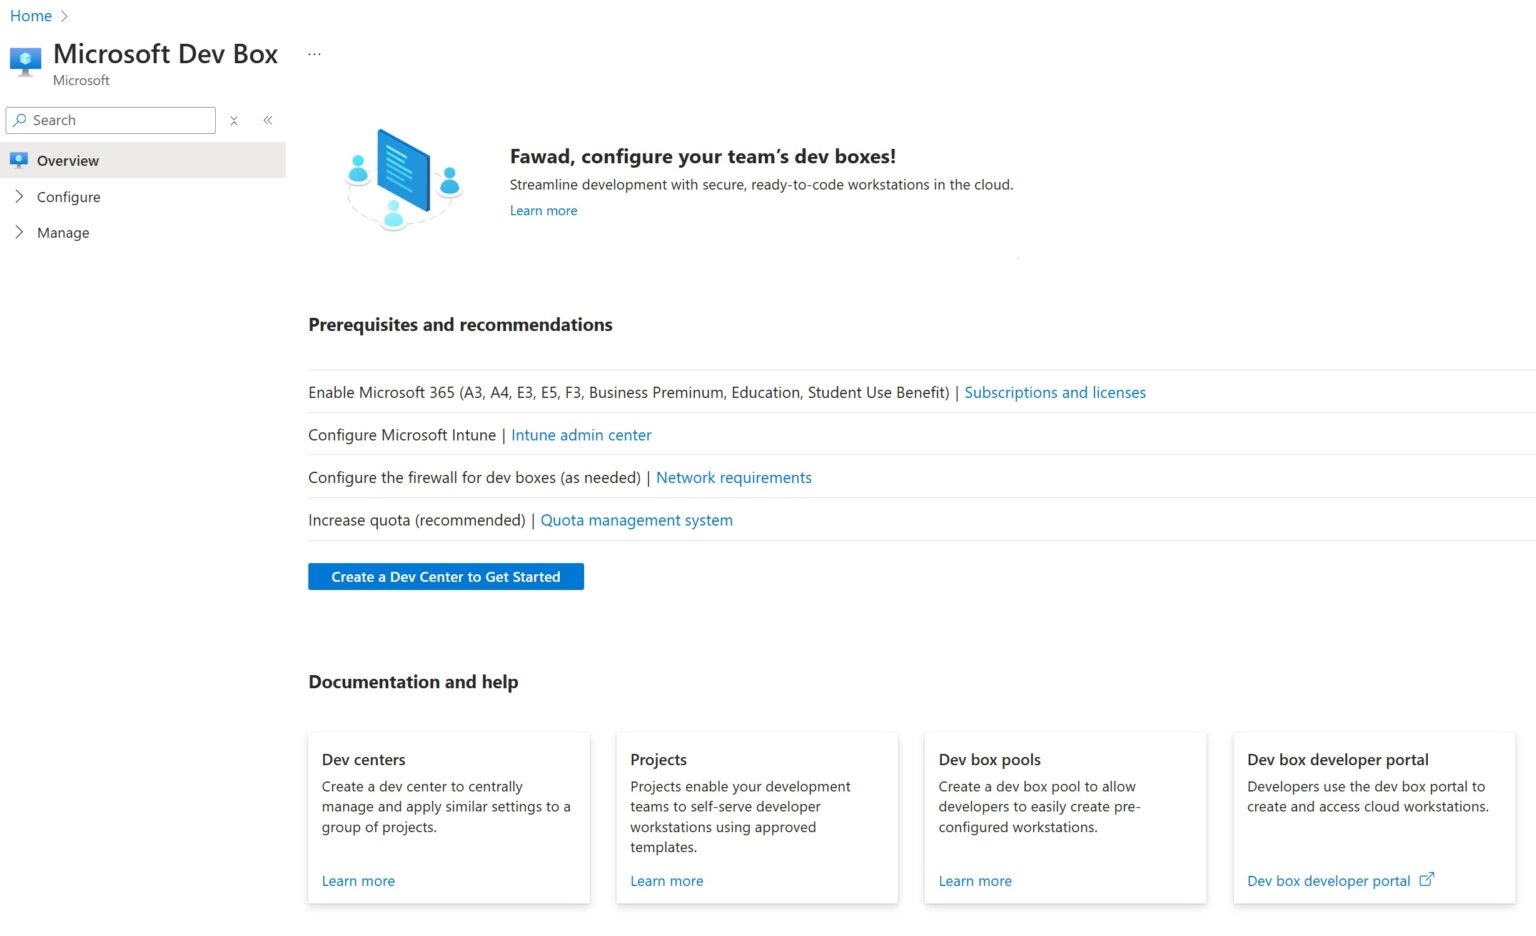Collapse the sidebar using the double-chevron icon
The image size is (1536, 936).
point(267,120)
